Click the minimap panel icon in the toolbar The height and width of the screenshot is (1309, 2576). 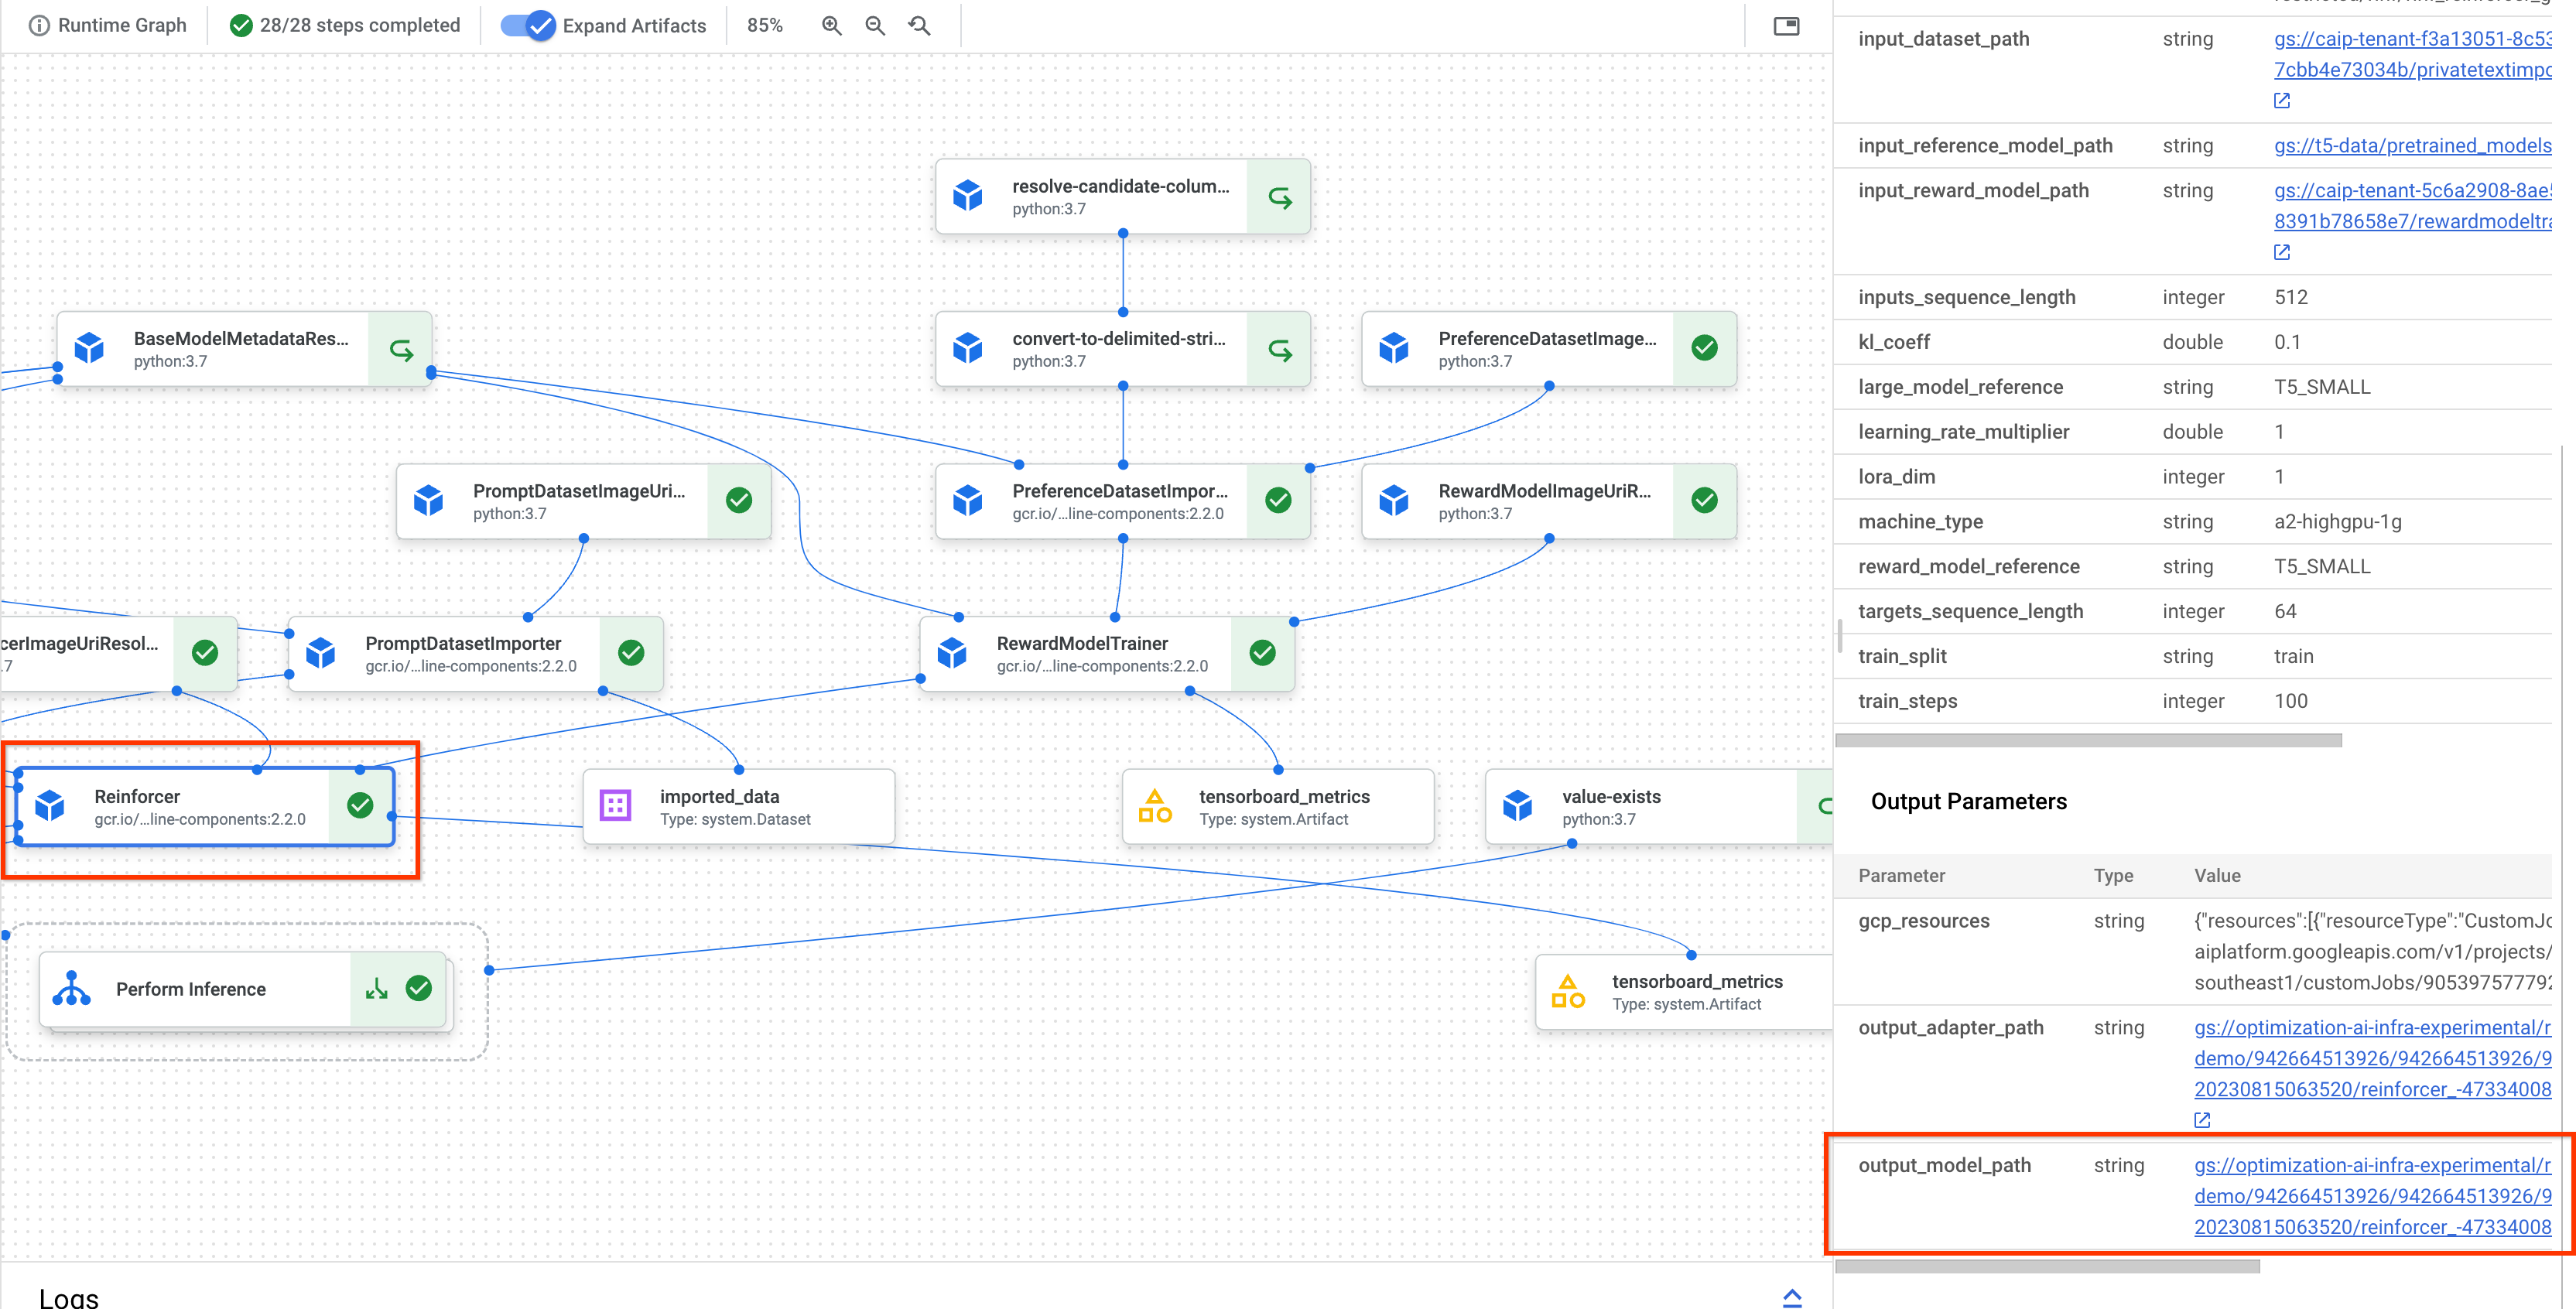[x=1786, y=26]
